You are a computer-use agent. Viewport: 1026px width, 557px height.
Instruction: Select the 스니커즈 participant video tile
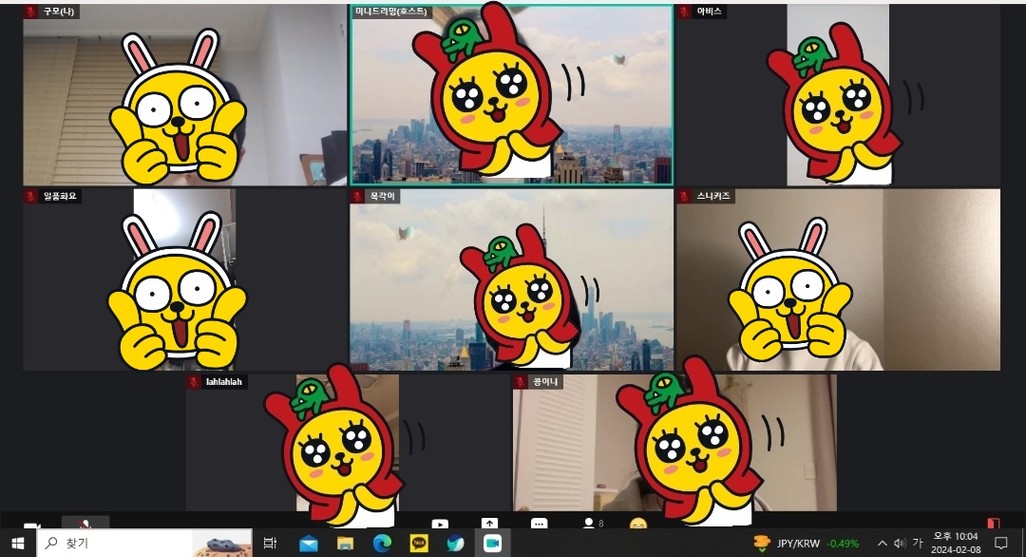pyautogui.click(x=838, y=279)
